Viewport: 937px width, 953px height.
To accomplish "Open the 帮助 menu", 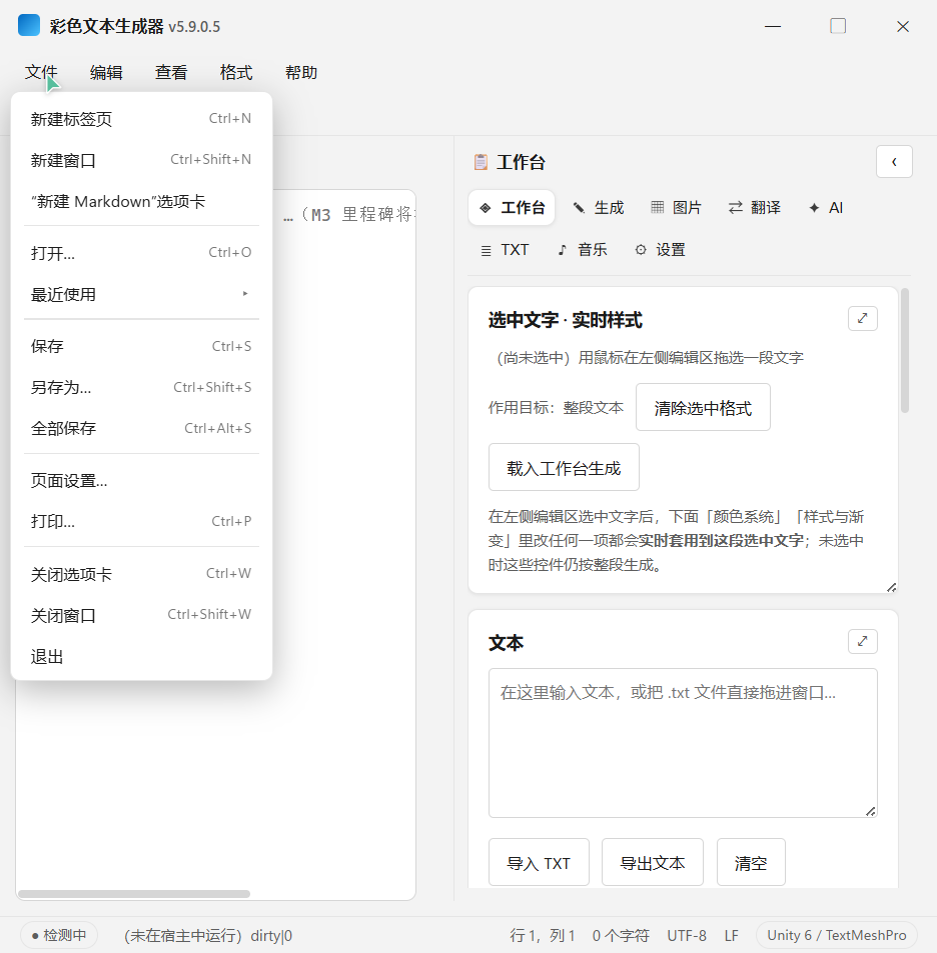I will [301, 72].
